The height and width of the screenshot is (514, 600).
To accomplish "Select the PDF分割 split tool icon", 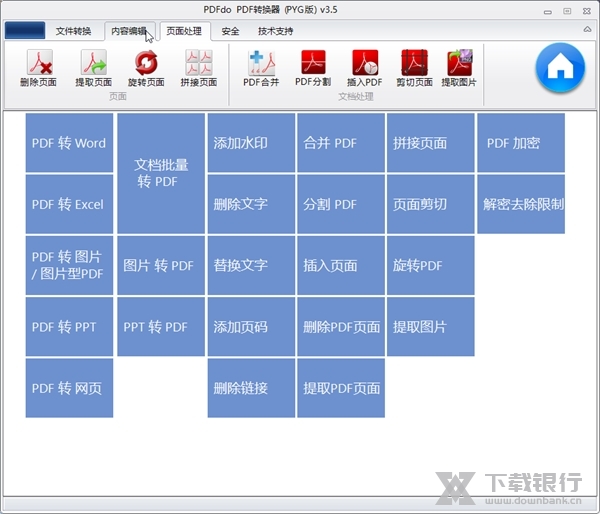I will pyautogui.click(x=313, y=68).
